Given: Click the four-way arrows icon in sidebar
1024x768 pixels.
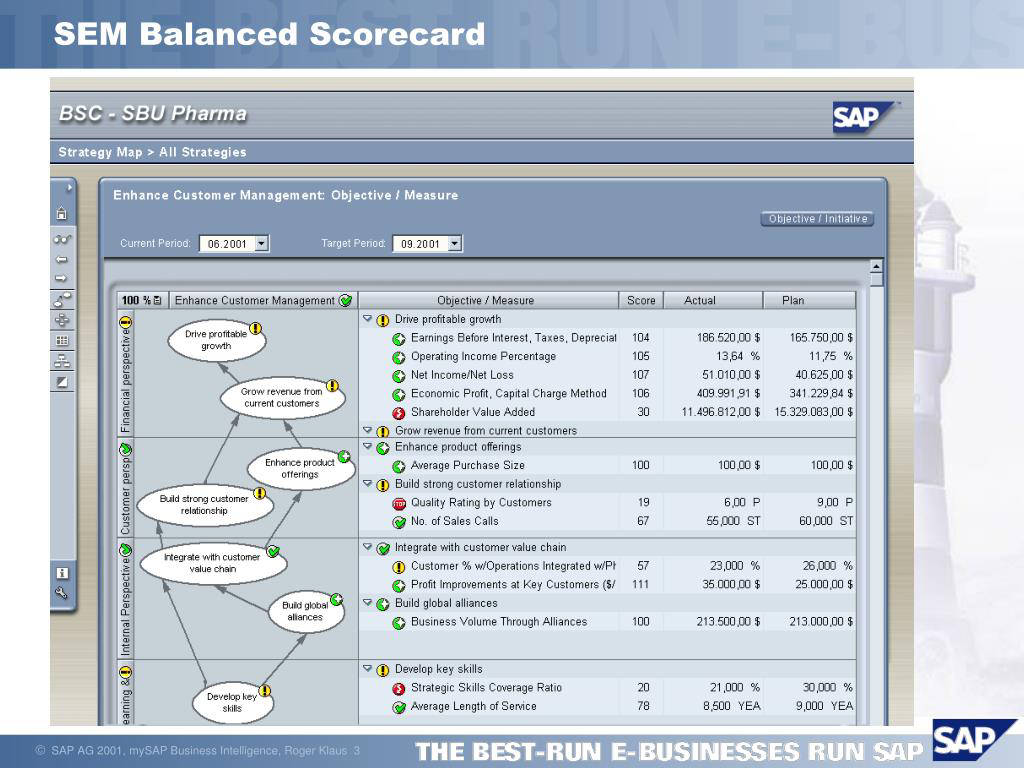Looking at the screenshot, I should pos(62,319).
